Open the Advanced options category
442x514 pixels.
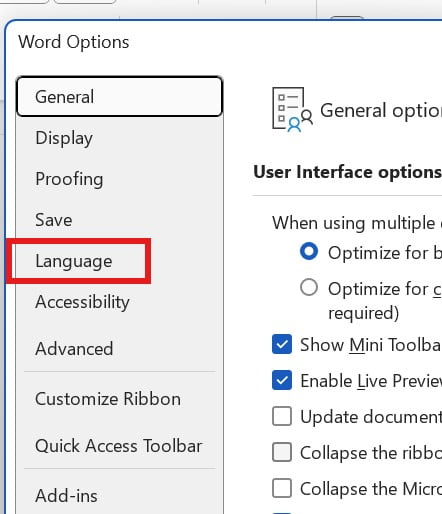point(74,349)
